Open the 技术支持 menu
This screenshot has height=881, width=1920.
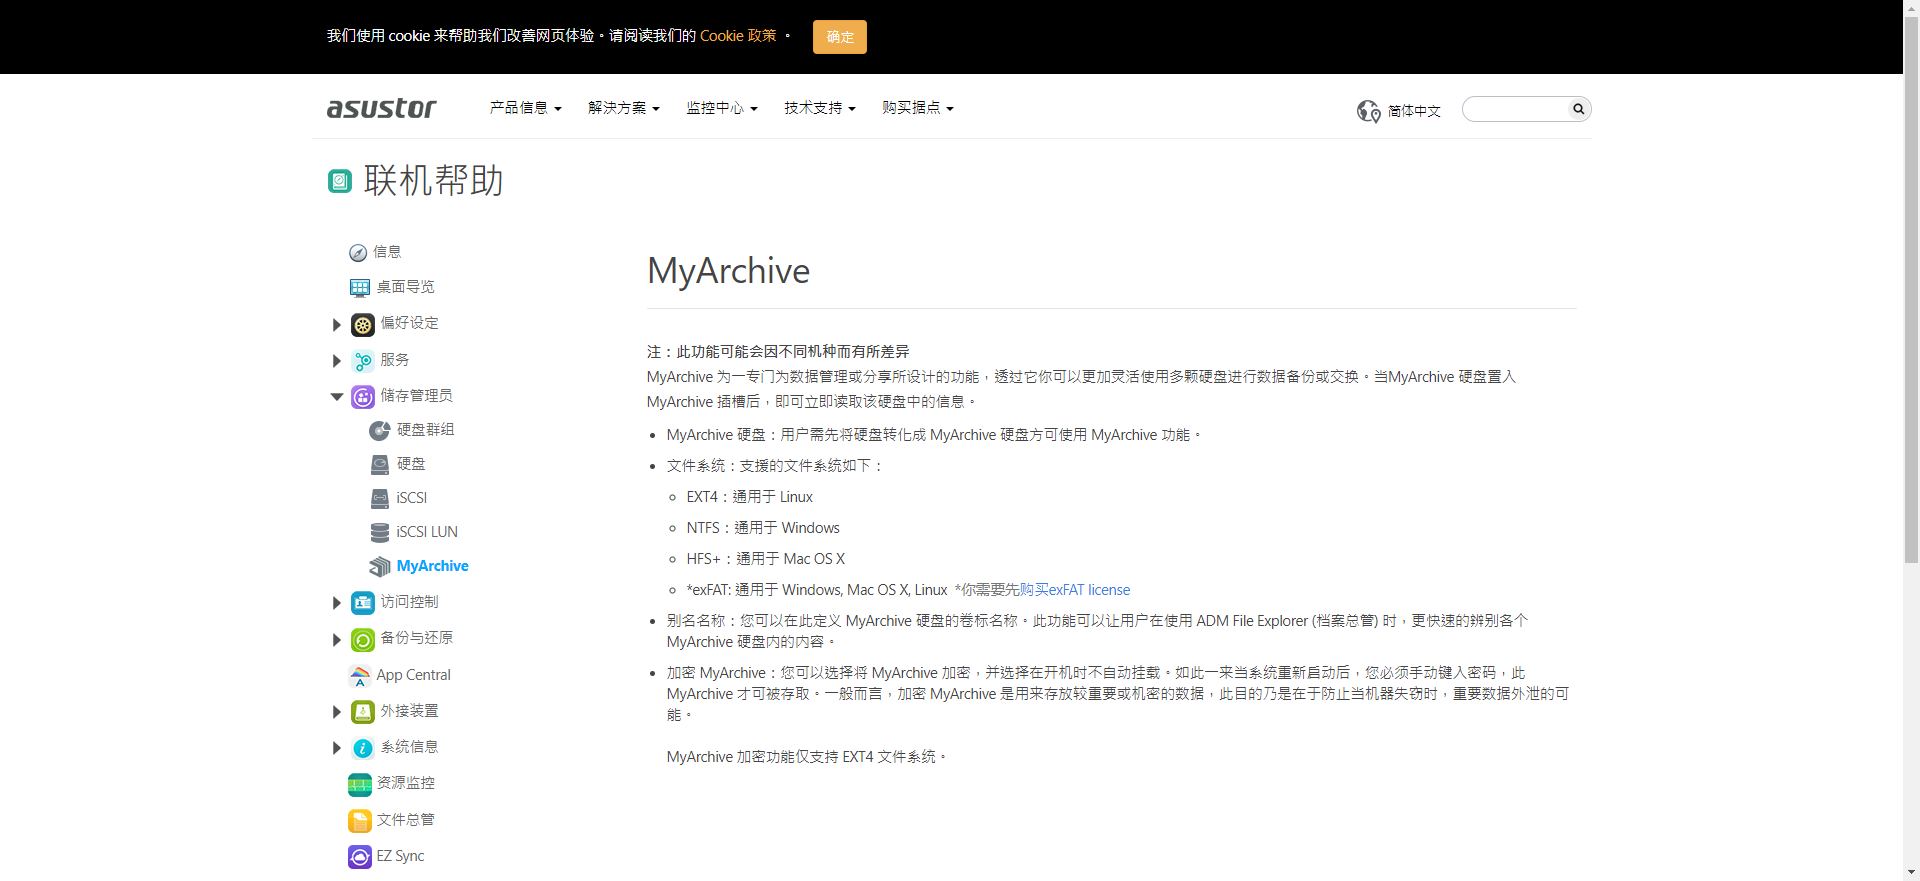coord(820,108)
